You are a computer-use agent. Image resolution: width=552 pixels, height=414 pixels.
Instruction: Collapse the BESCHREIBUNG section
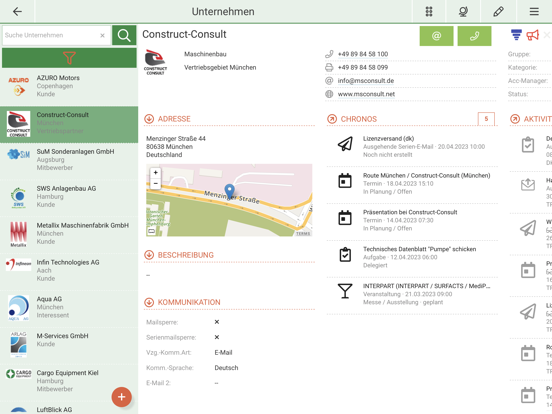(x=149, y=255)
